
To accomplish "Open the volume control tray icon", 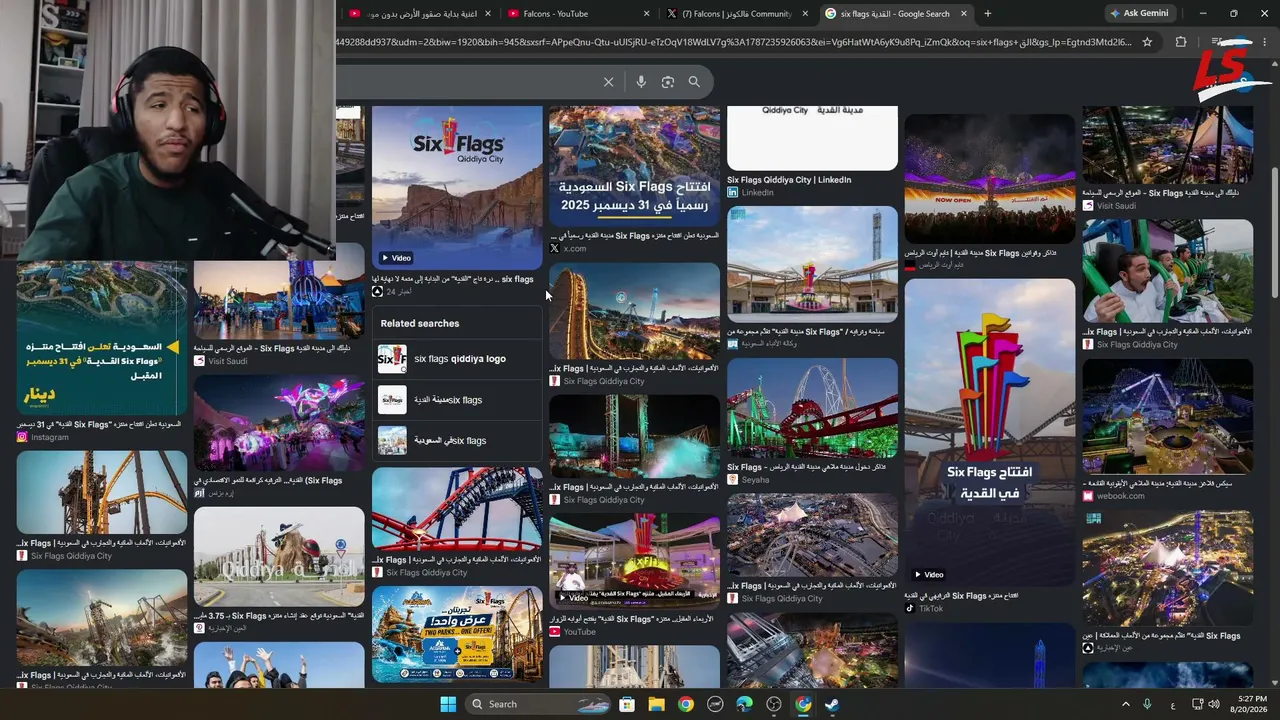I will (1214, 704).
